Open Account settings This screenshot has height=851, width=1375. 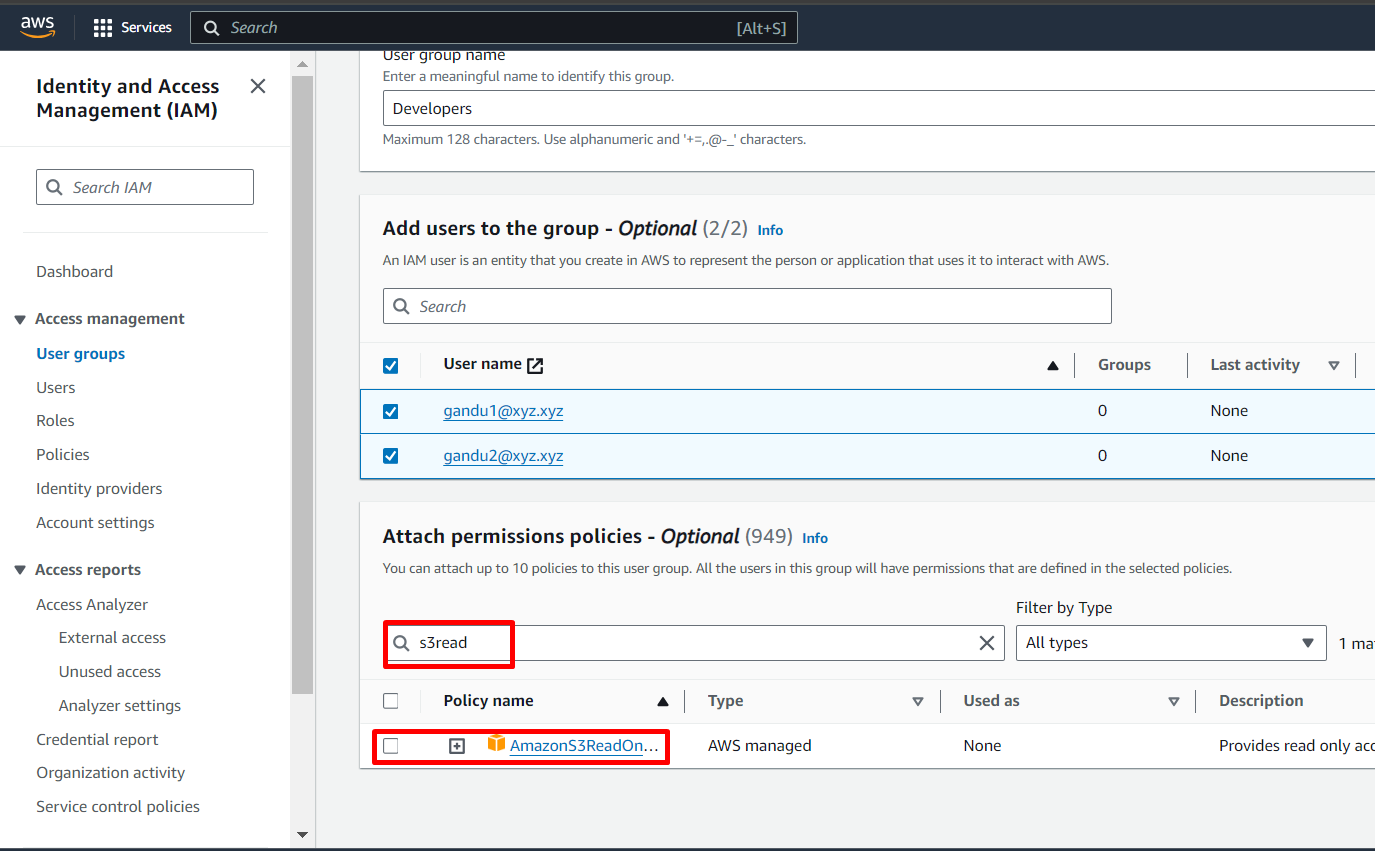[x=95, y=522]
